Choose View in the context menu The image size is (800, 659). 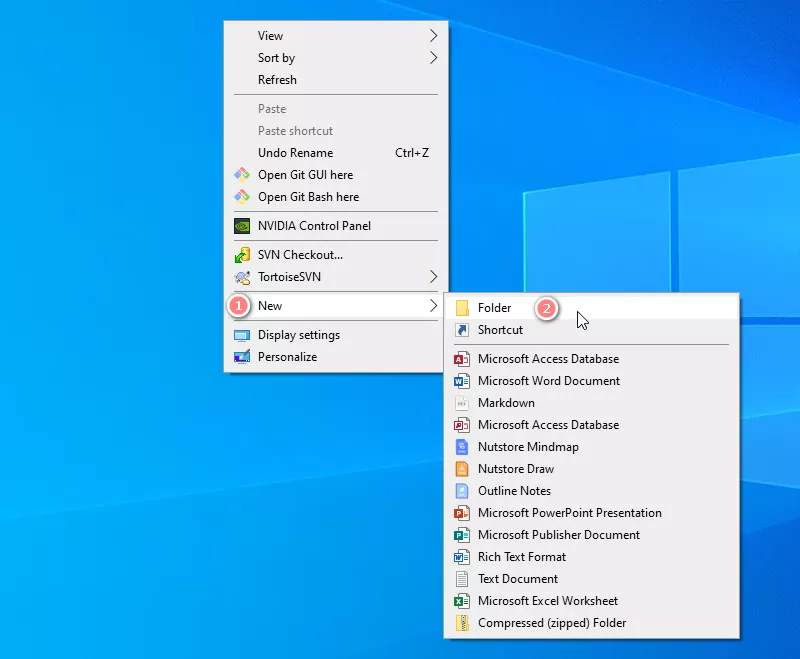(336, 36)
